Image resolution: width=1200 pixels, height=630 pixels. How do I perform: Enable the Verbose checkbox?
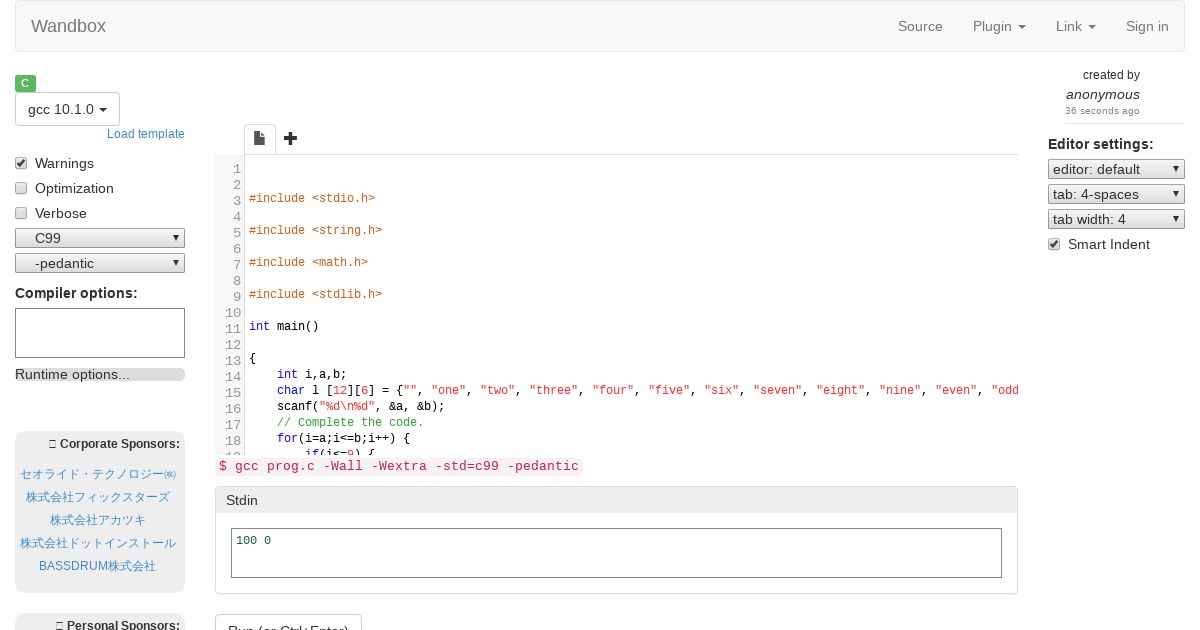(x=21, y=213)
